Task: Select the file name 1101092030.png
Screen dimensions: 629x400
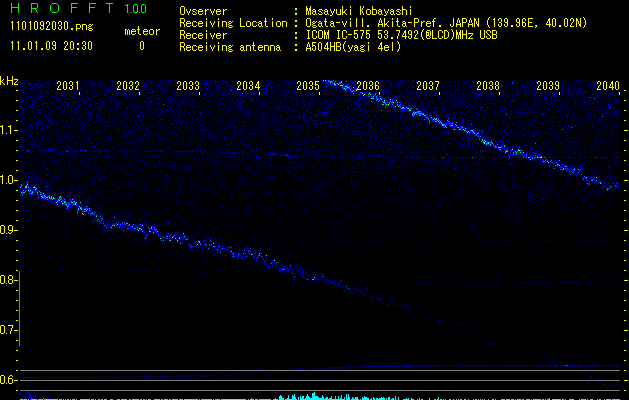Action: pyautogui.click(x=52, y=27)
